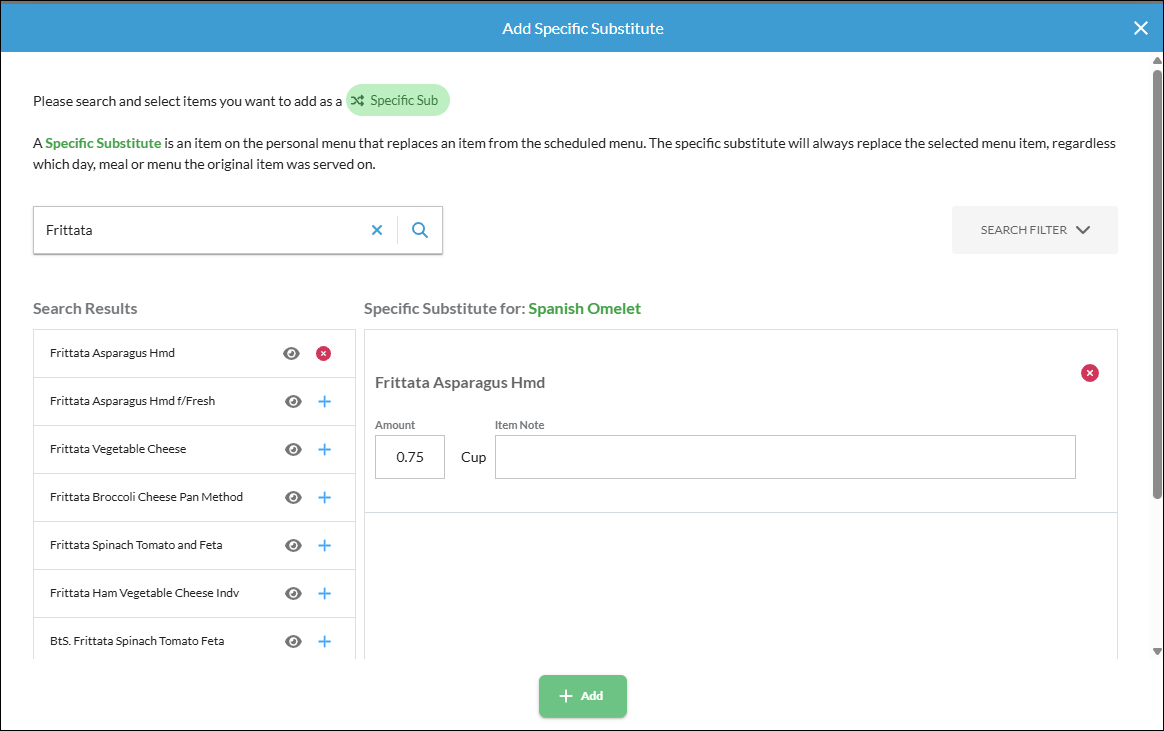Click the magnifying glass search icon

point(420,230)
